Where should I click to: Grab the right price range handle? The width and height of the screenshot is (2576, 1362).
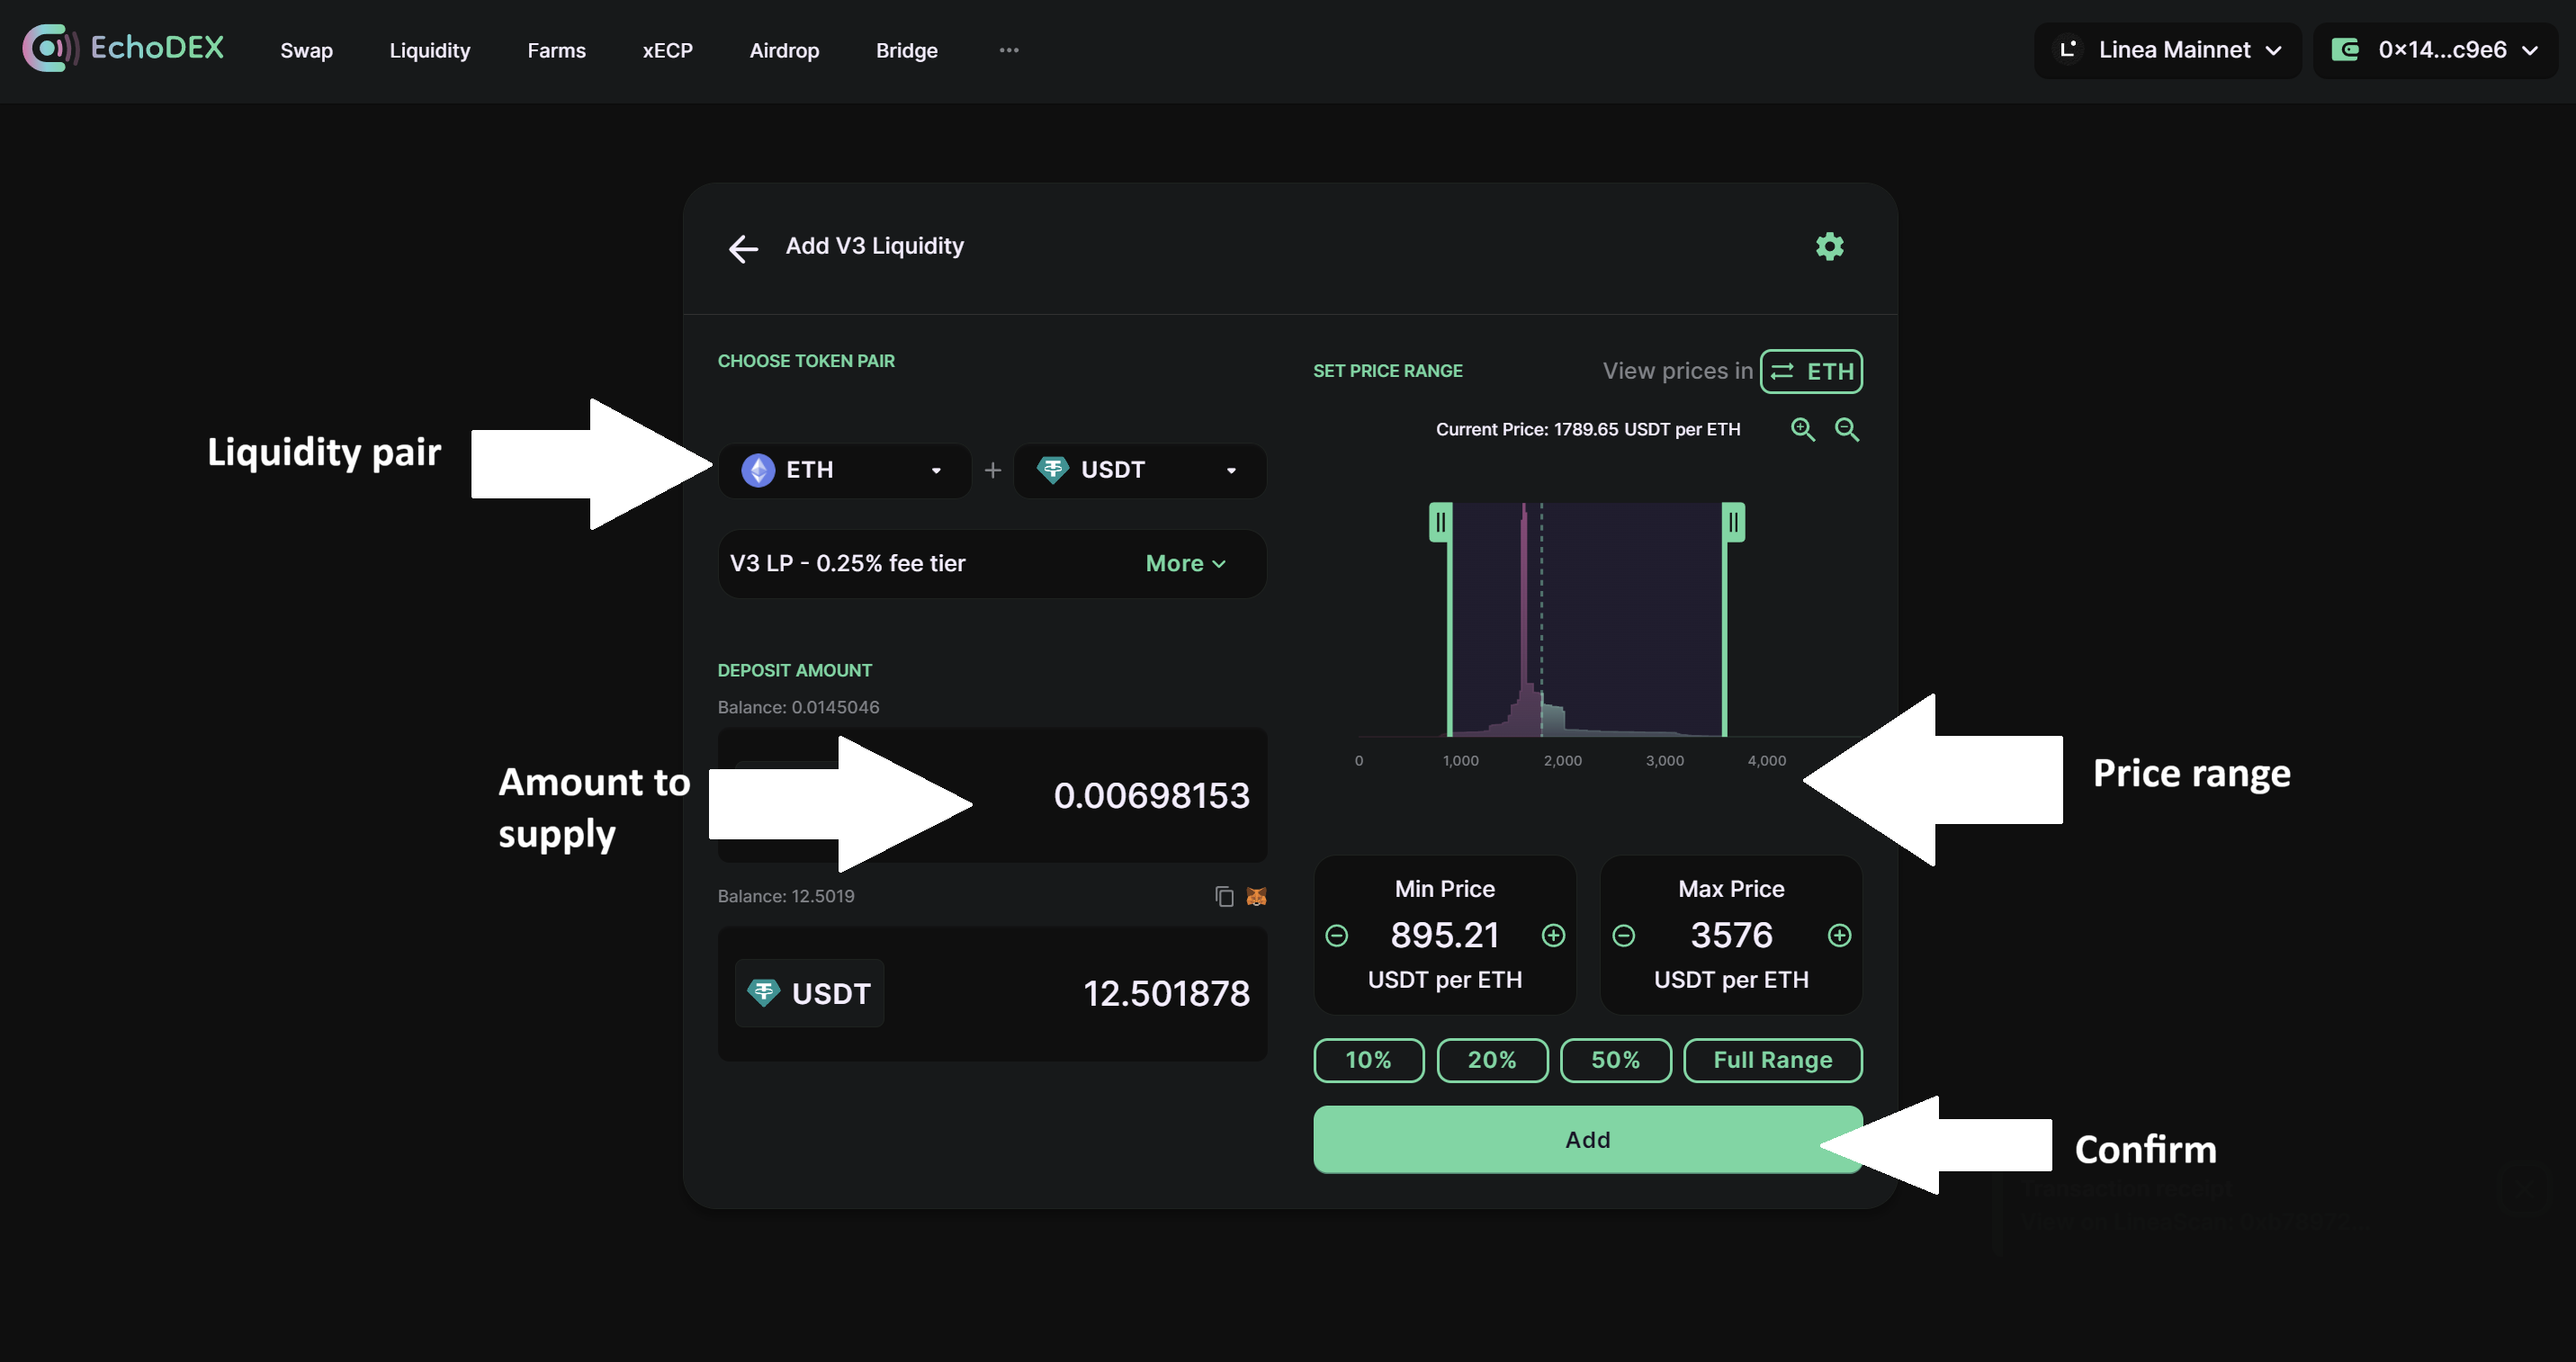pyautogui.click(x=1733, y=522)
